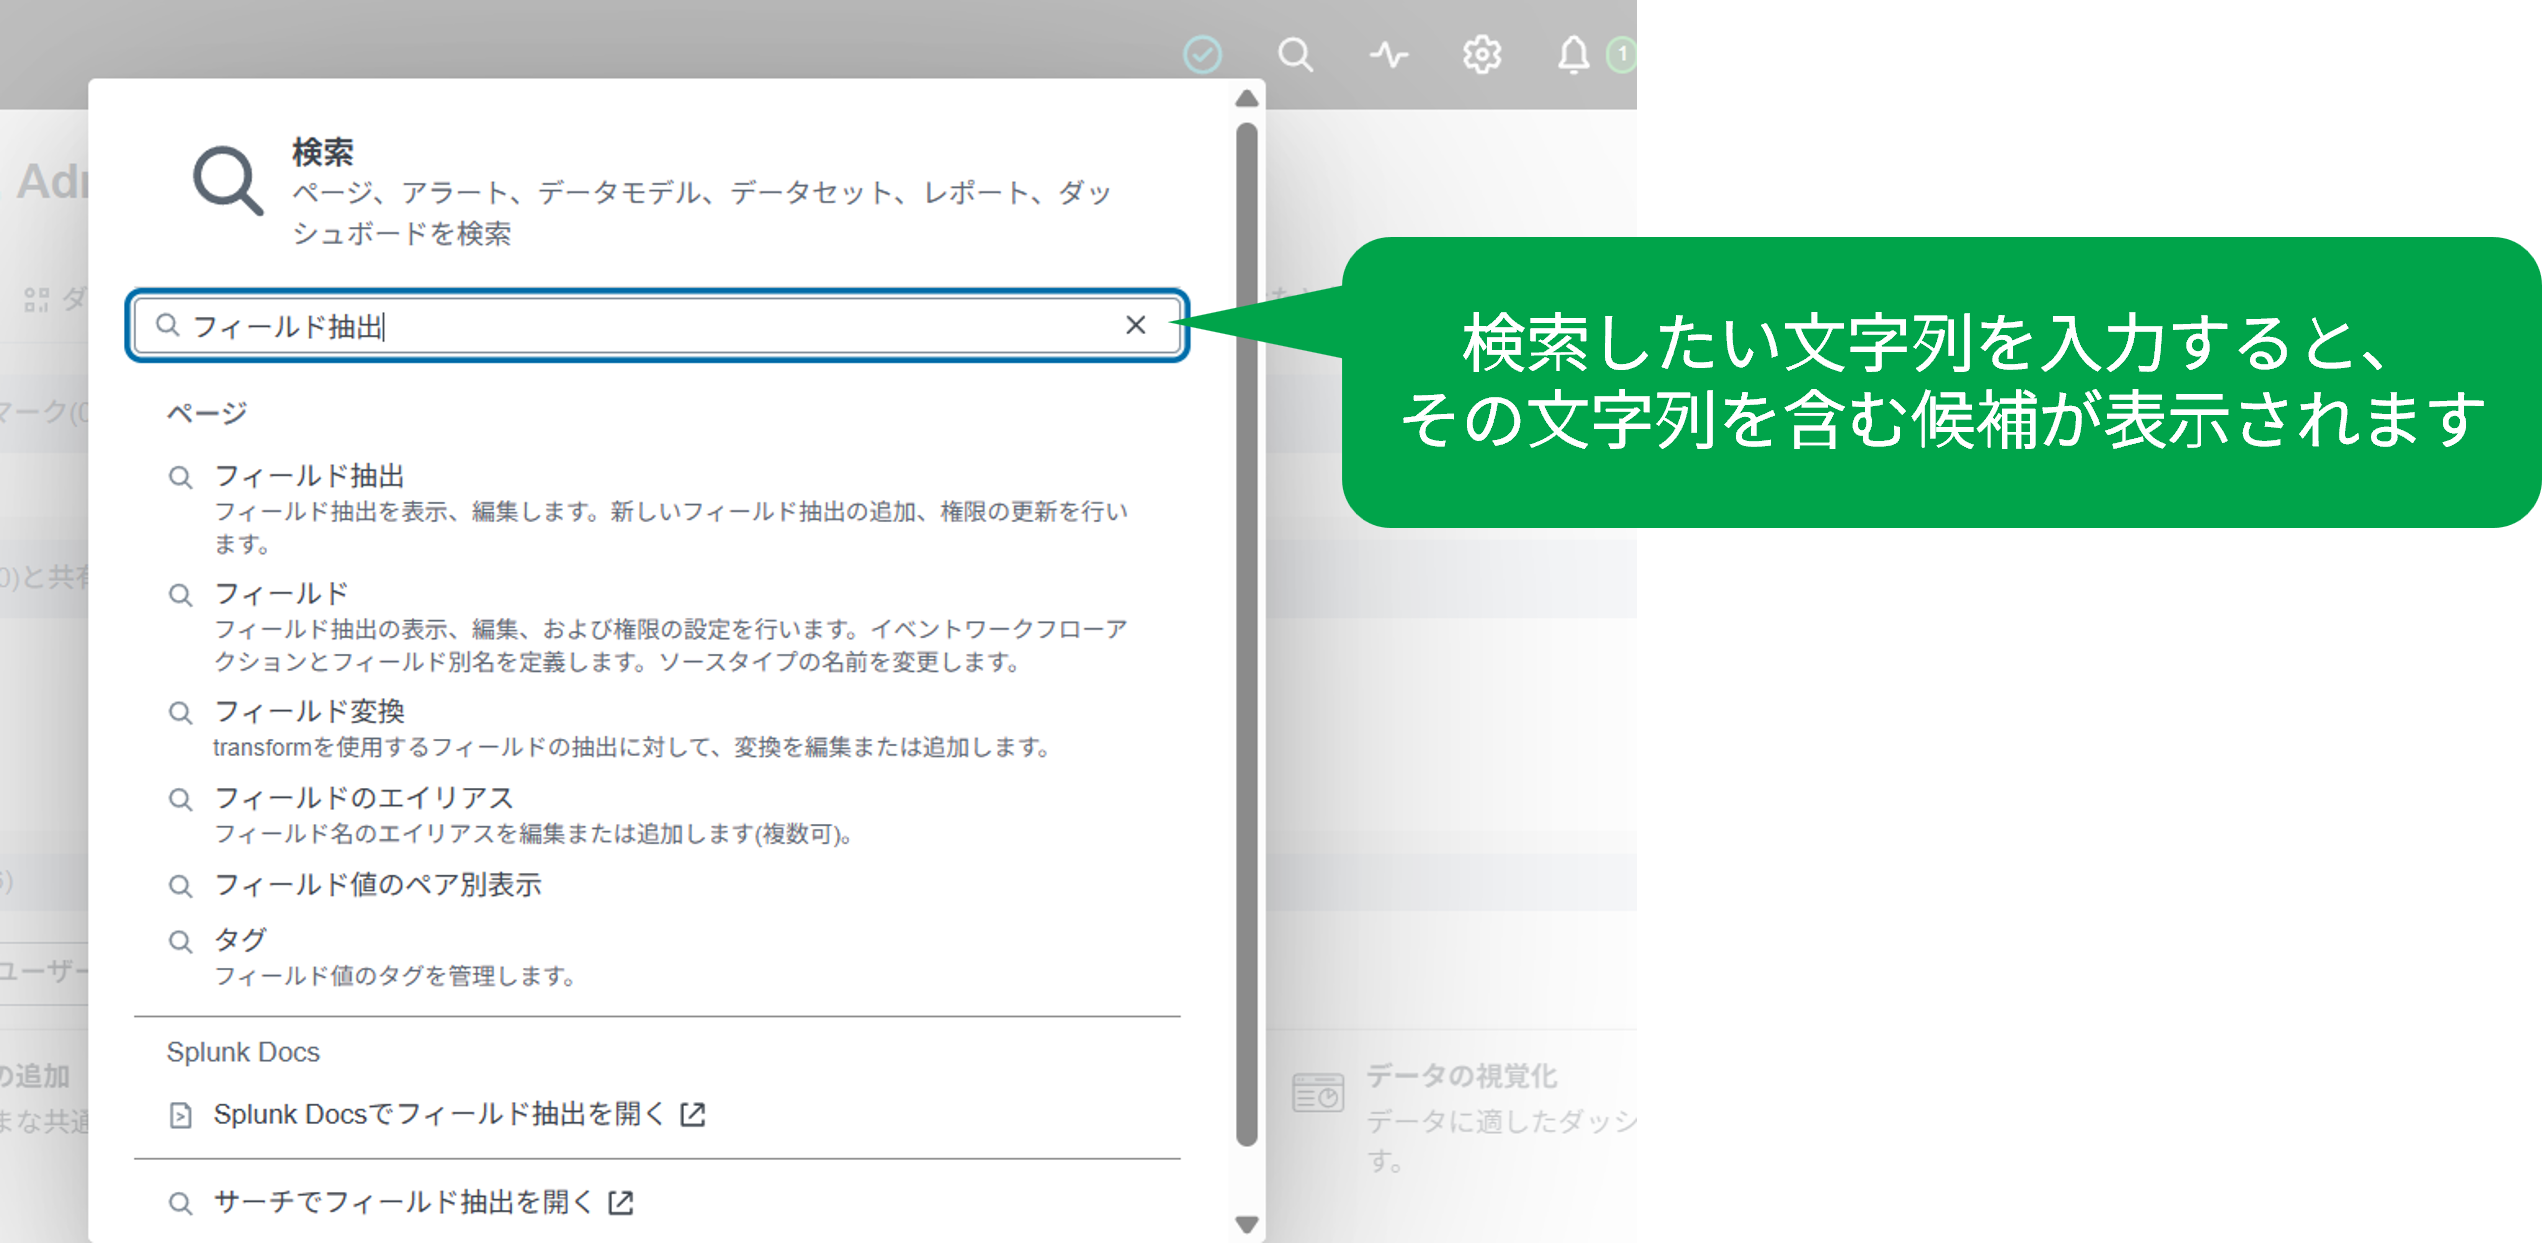The width and height of the screenshot is (2542, 1243).
Task: Click the notification count badge next to bell
Action: (x=1622, y=54)
